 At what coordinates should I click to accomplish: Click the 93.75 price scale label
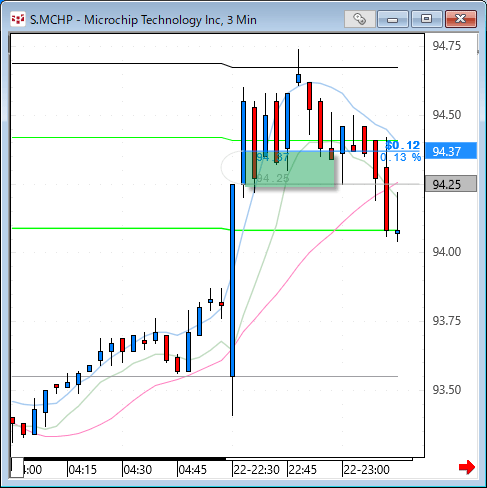click(x=447, y=321)
